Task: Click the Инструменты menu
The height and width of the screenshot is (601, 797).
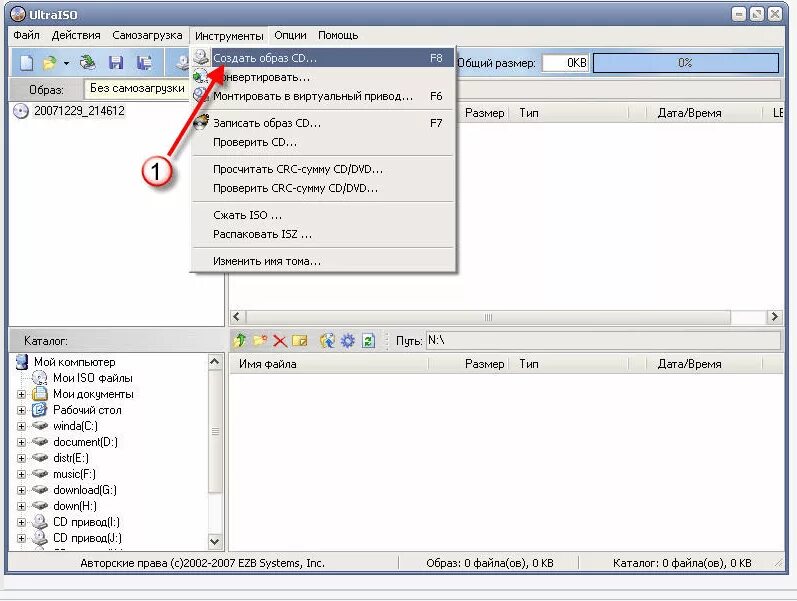Action: pos(229,36)
